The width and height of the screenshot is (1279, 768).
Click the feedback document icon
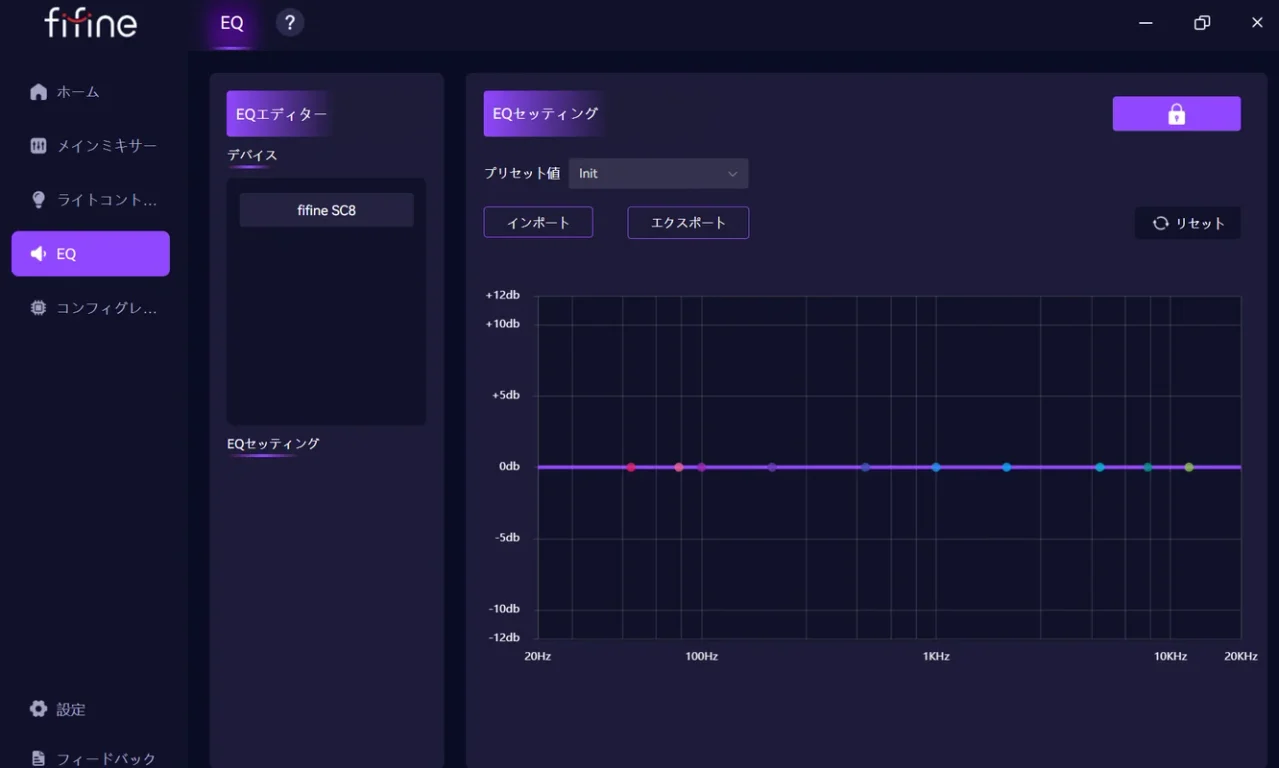point(38,758)
